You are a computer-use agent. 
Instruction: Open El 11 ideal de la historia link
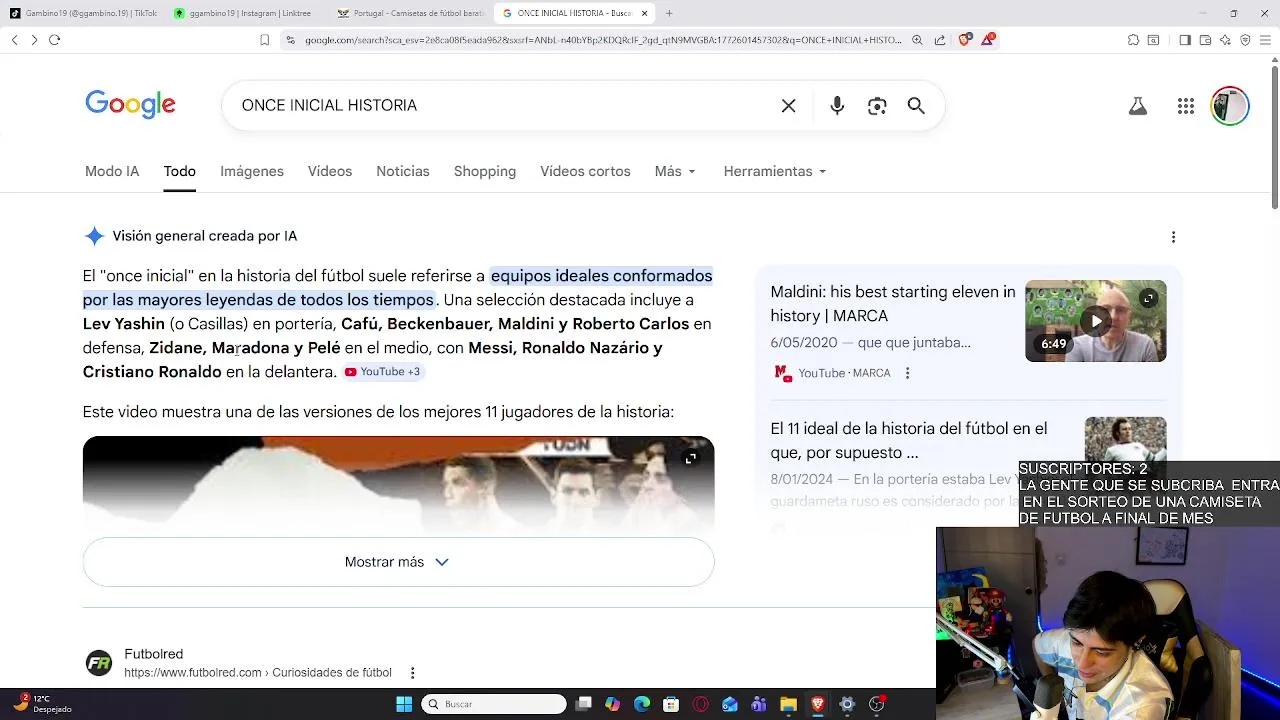908,440
